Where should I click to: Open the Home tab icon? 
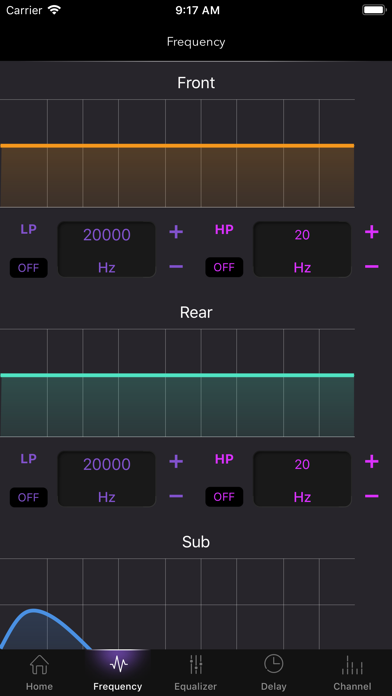click(39, 672)
